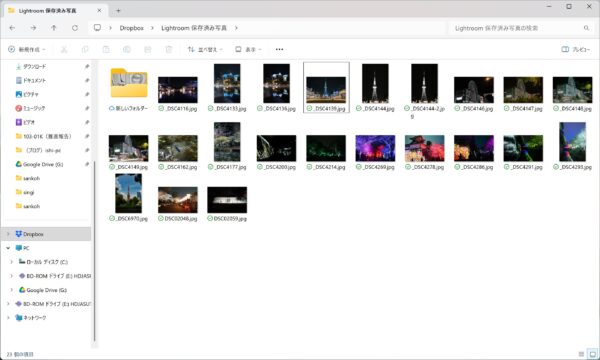Click the Copy icon in toolbar
Image resolution: width=600 pixels, height=360 pixels.
pos(85,49)
